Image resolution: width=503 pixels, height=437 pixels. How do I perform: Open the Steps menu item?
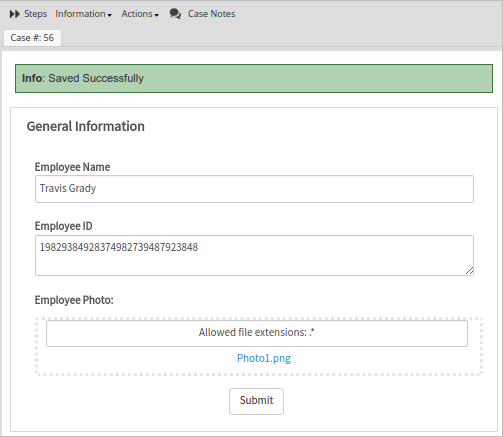pyautogui.click(x=35, y=14)
